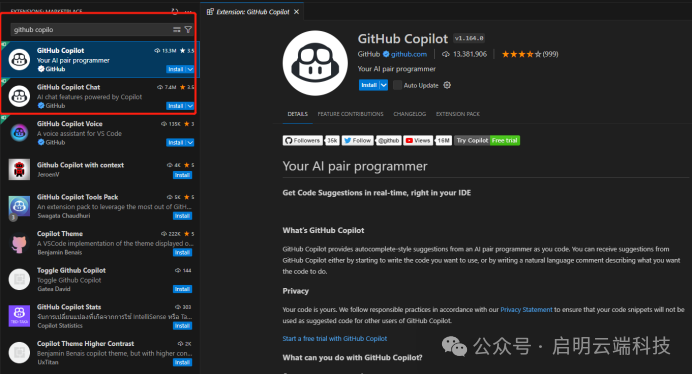Open the manage gear icon beside Auto Update
This screenshot has width=693, height=374.
pyautogui.click(x=447, y=85)
